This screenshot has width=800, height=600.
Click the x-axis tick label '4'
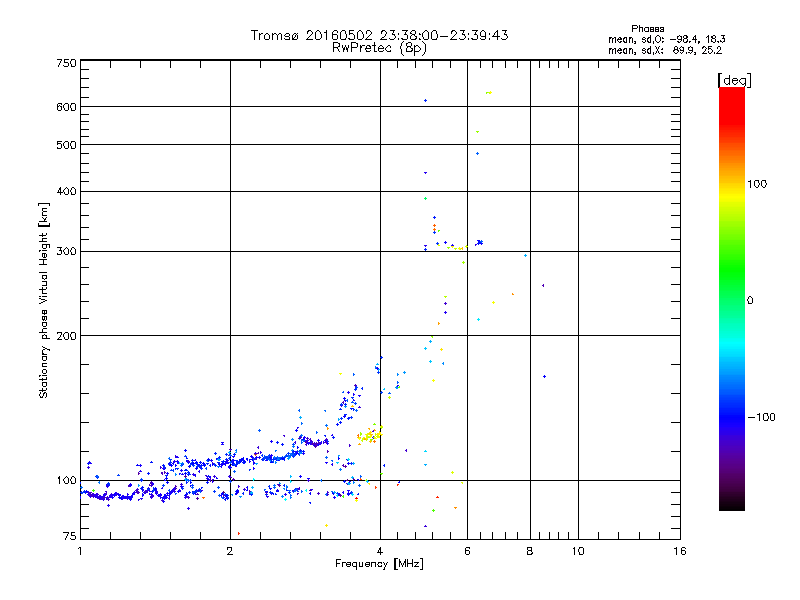point(380,551)
